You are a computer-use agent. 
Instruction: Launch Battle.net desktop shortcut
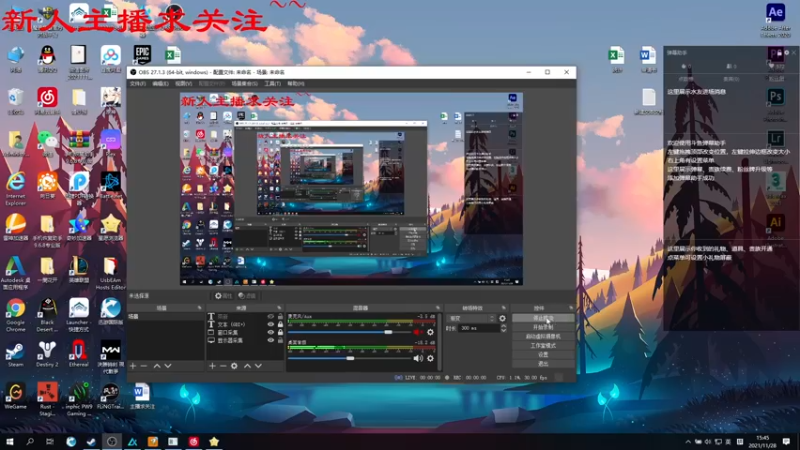[111, 185]
